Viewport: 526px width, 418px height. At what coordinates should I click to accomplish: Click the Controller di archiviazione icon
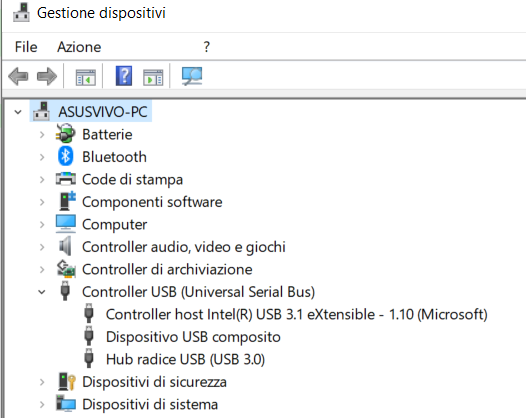coord(66,269)
